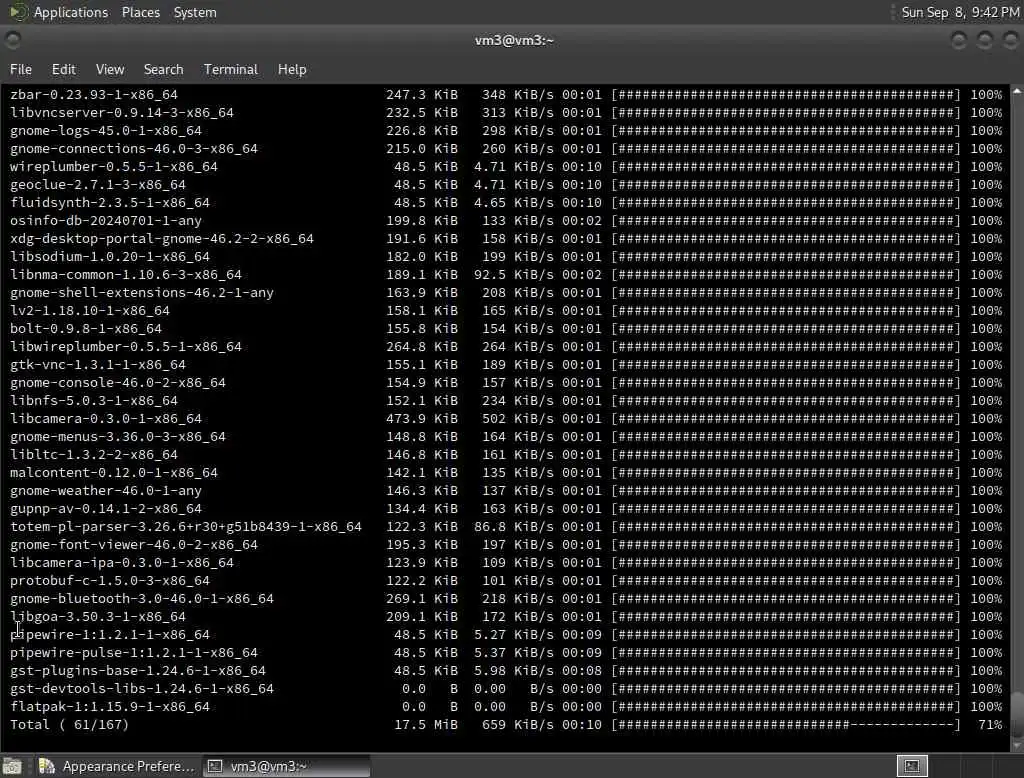Open the System menu
This screenshot has width=1024, height=778.
pyautogui.click(x=195, y=12)
